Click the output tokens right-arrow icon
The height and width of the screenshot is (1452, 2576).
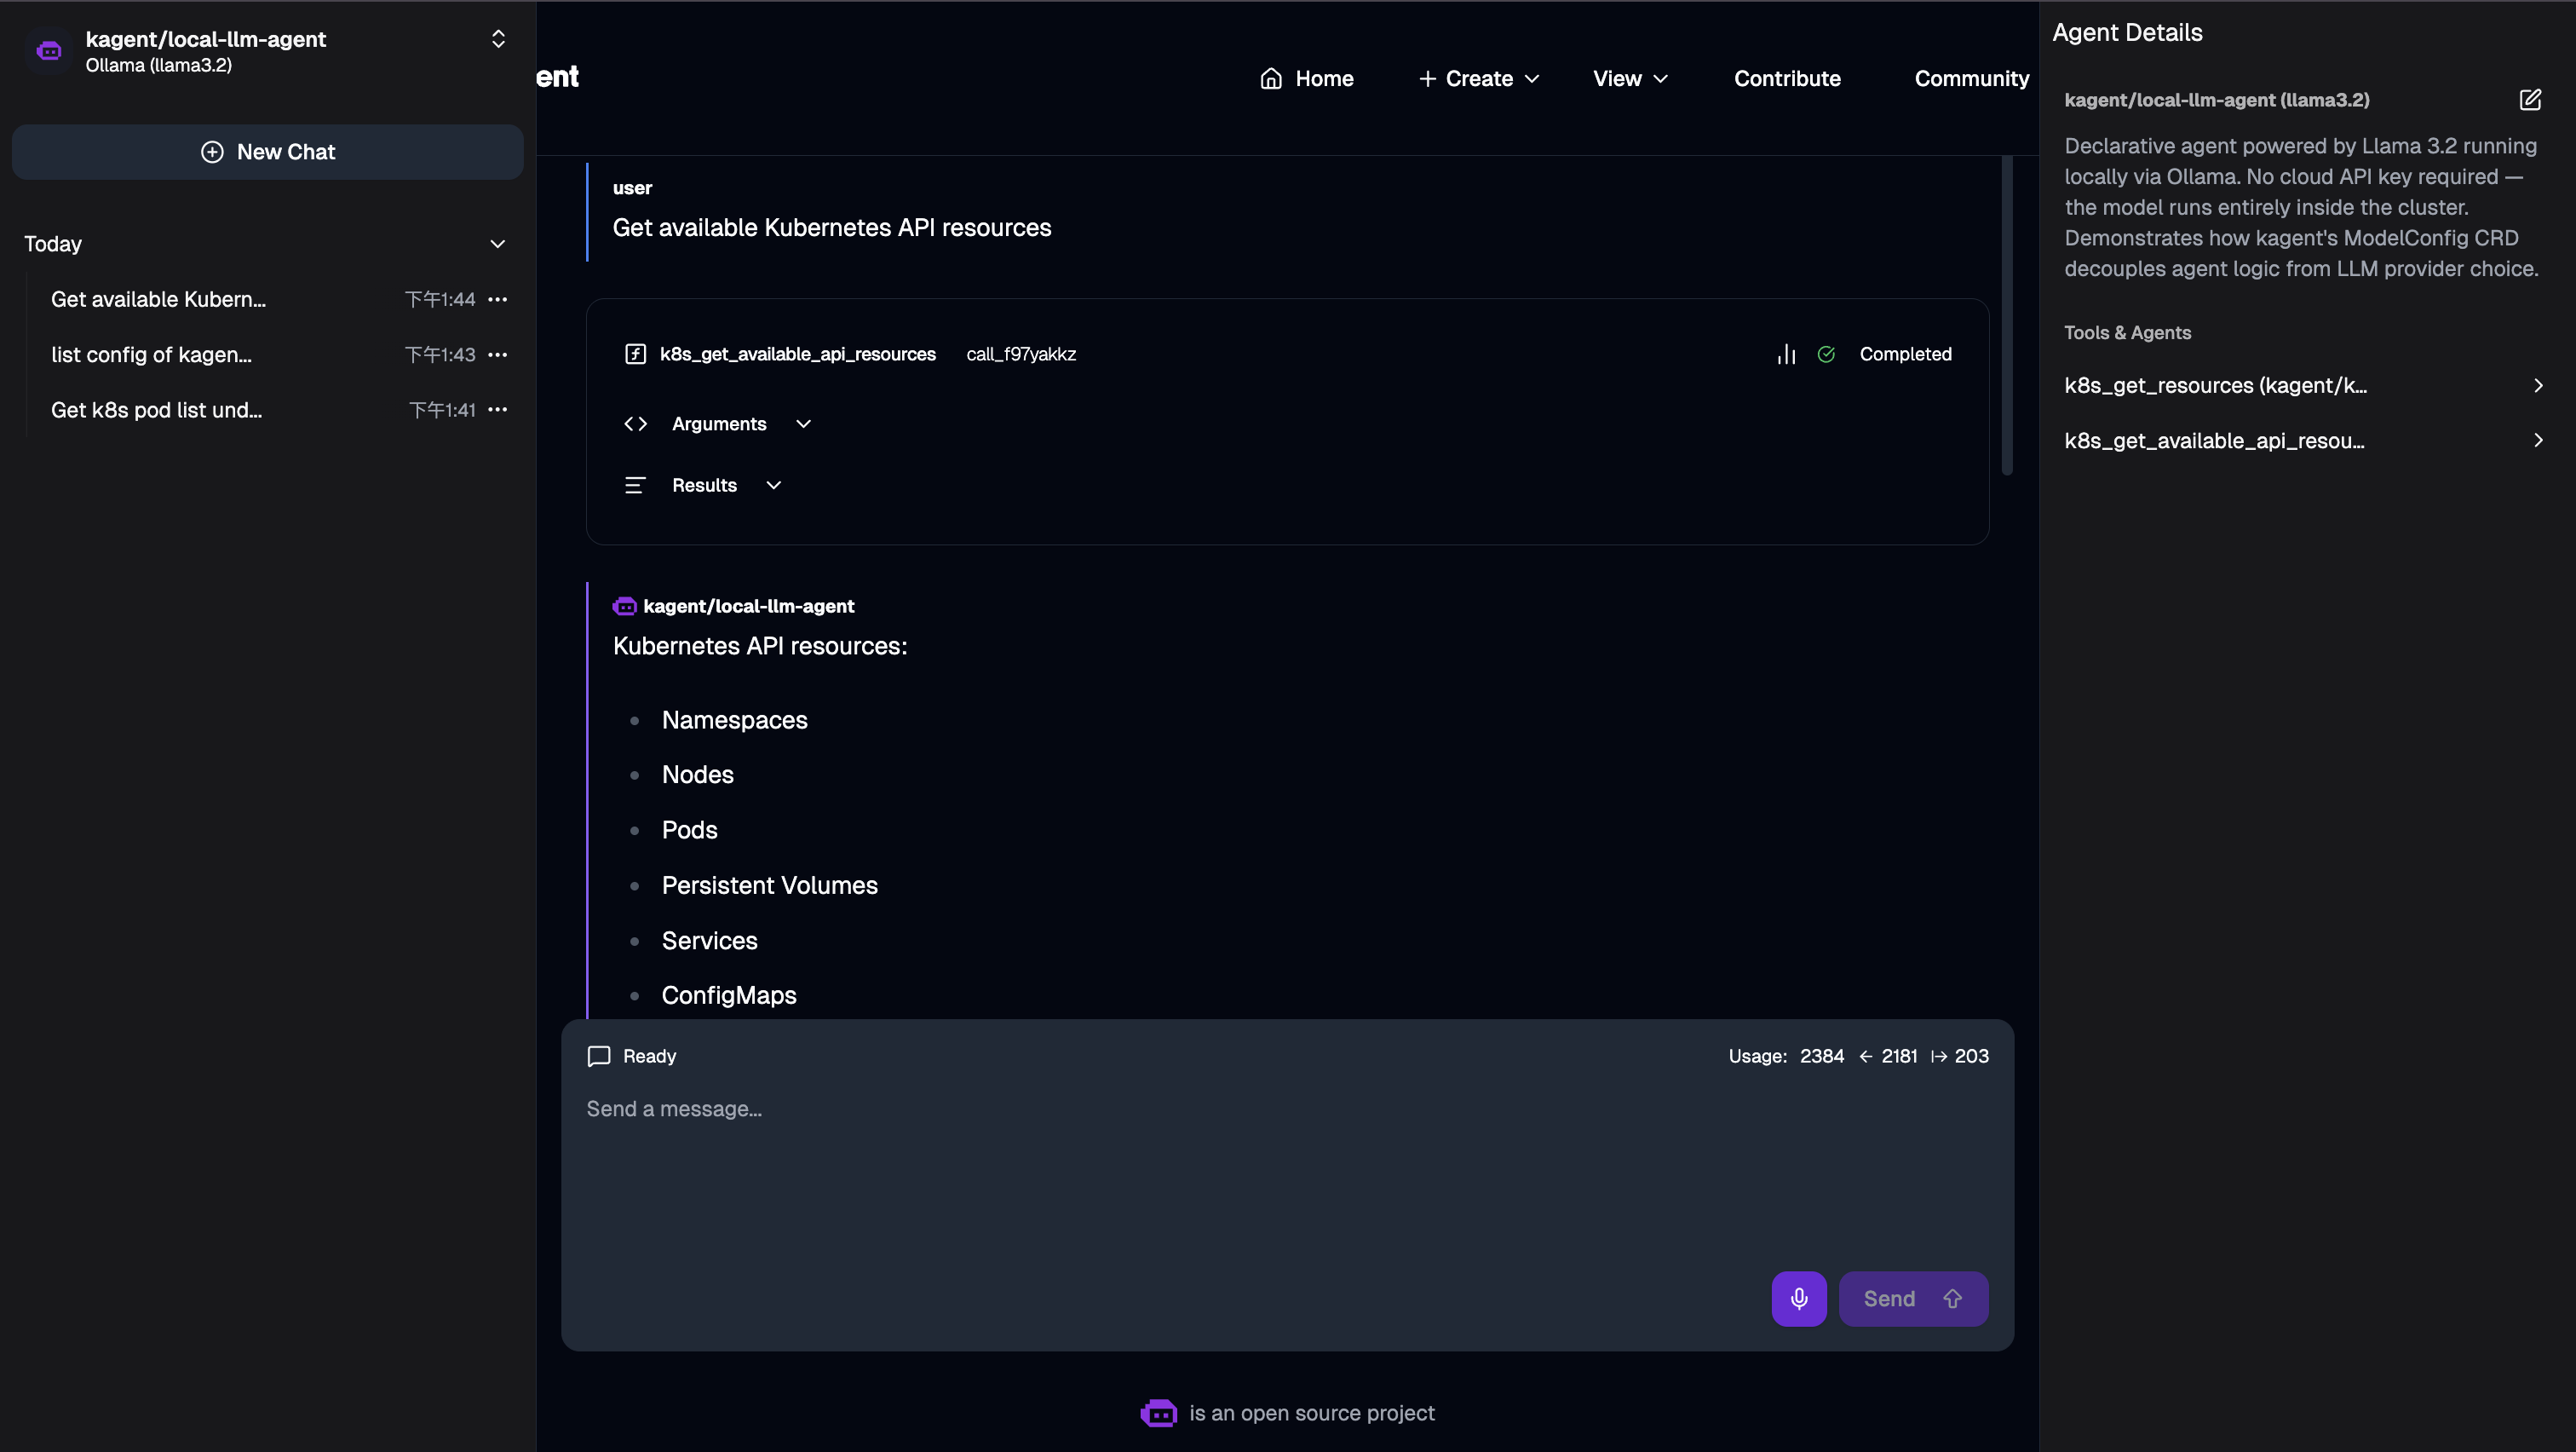(x=1938, y=1056)
